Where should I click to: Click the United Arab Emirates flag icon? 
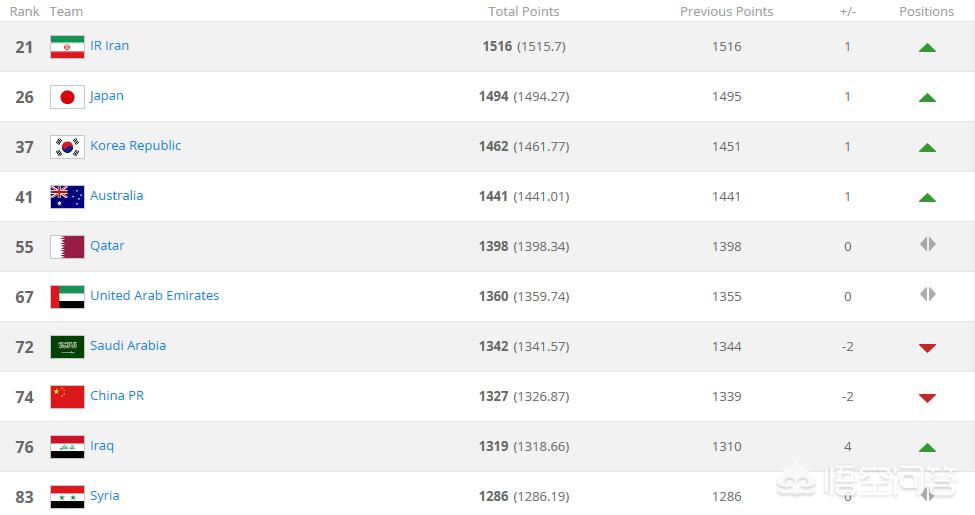click(x=67, y=297)
